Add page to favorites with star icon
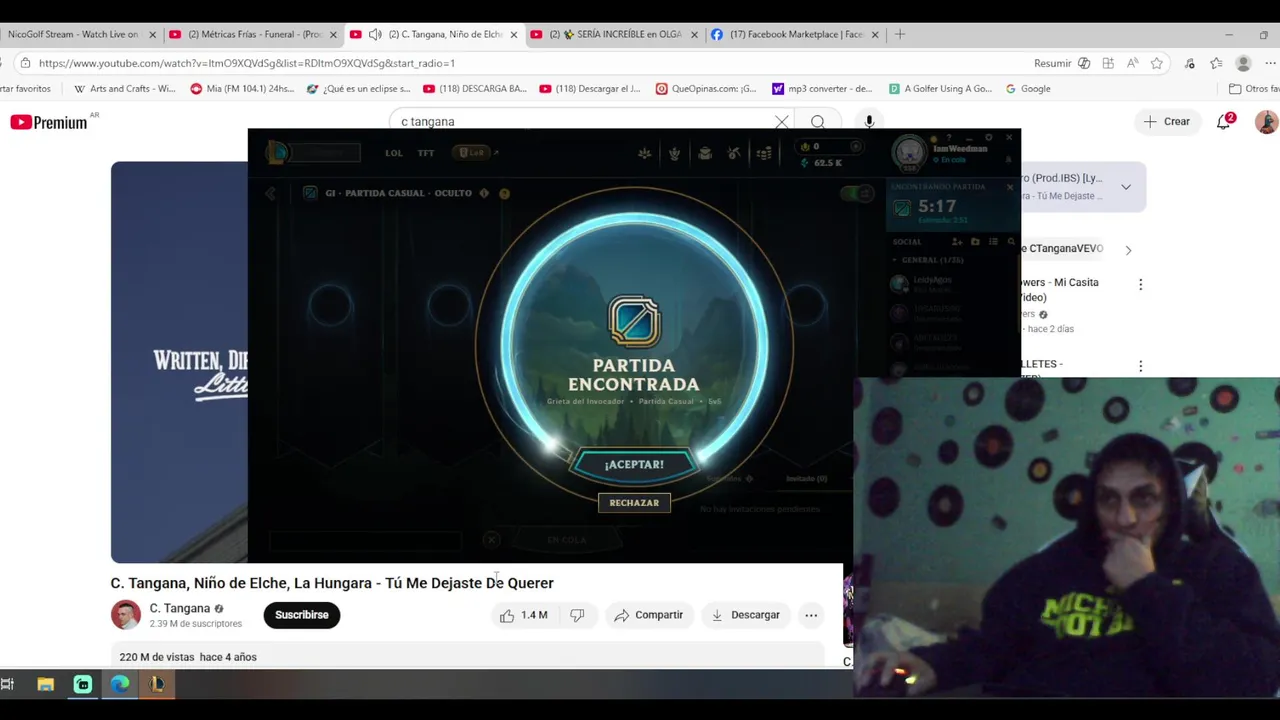The image size is (1280, 720). point(1157,63)
